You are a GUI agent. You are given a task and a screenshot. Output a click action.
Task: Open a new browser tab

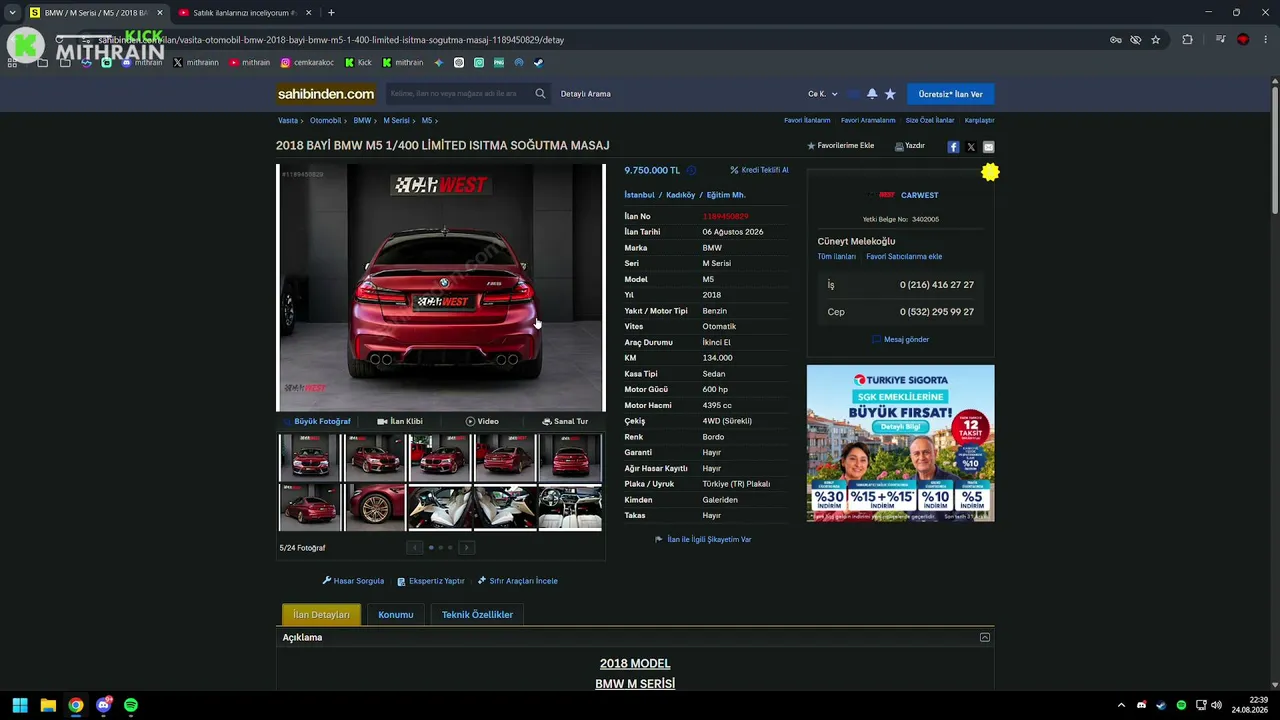click(x=331, y=13)
